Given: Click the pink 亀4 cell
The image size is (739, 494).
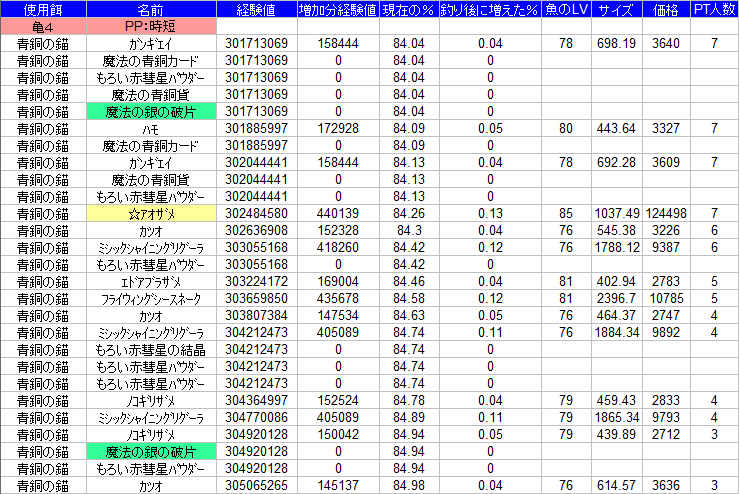Looking at the screenshot, I should (43, 26).
